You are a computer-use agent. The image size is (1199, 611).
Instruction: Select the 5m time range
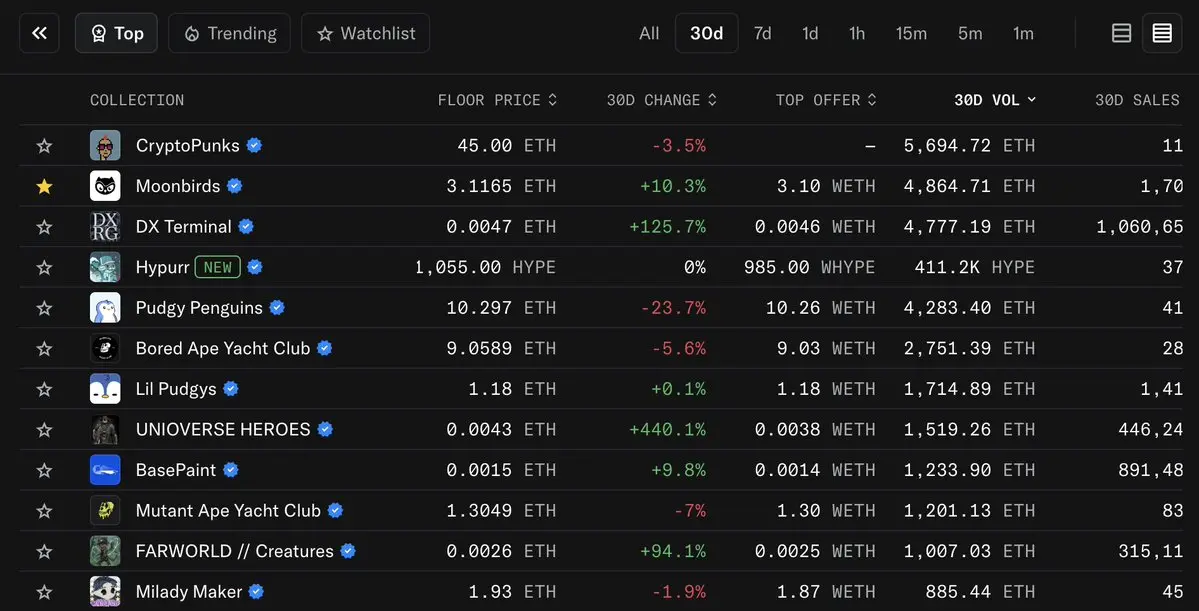coord(970,33)
